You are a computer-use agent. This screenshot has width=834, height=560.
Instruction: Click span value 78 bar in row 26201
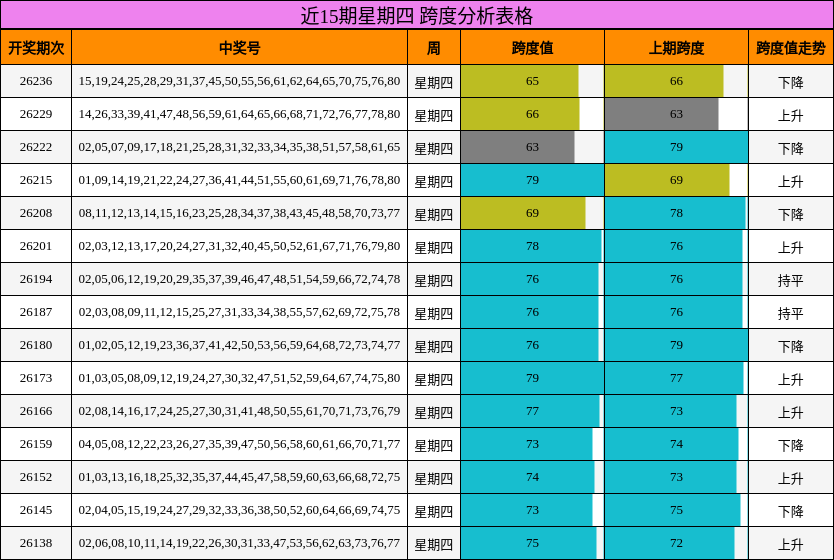pos(531,246)
